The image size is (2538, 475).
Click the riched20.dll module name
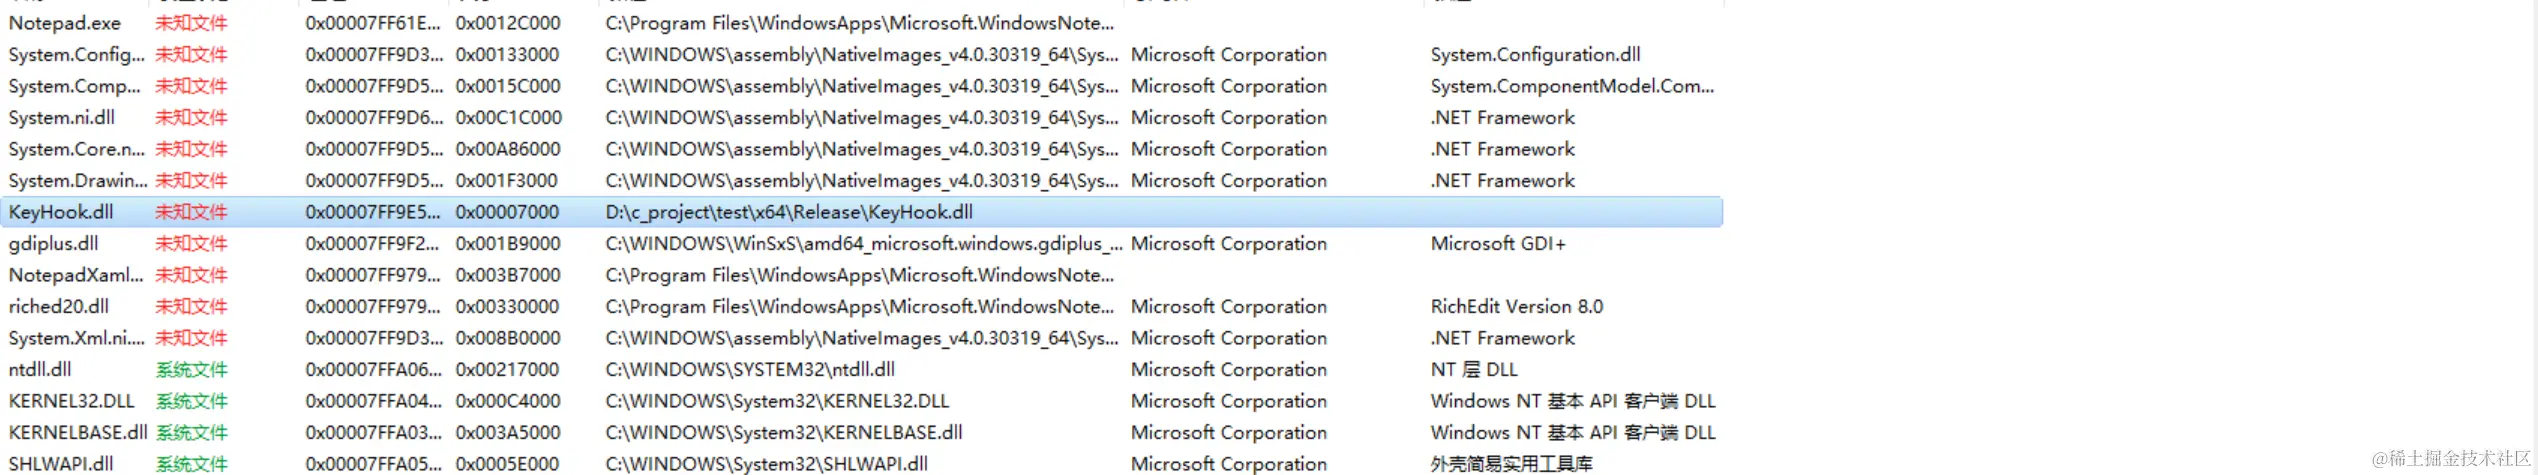(59, 306)
